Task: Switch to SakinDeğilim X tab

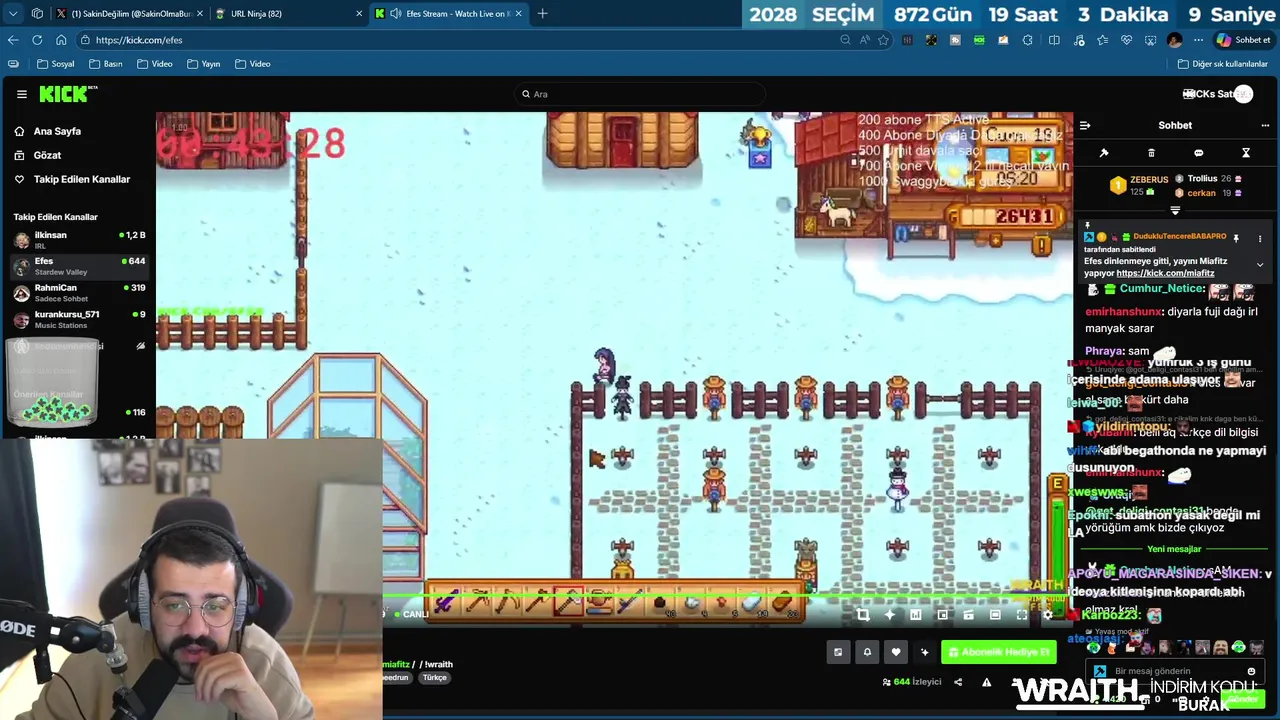Action: tap(130, 14)
